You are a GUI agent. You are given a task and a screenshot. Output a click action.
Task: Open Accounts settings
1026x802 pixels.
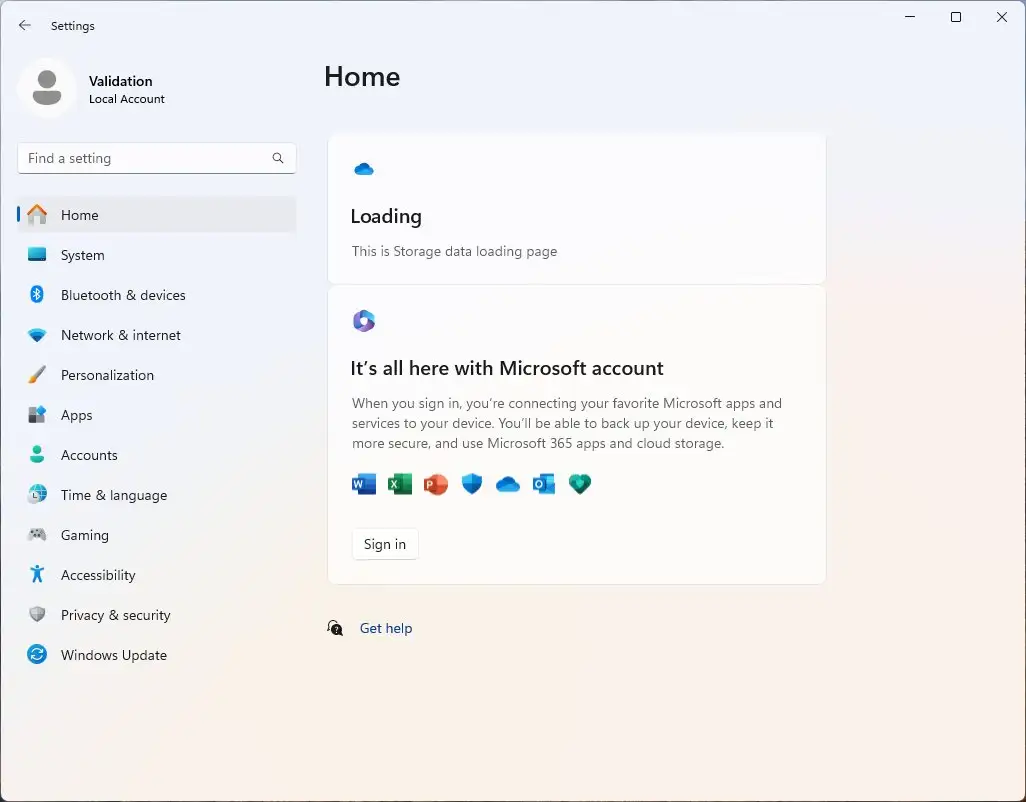36,455
